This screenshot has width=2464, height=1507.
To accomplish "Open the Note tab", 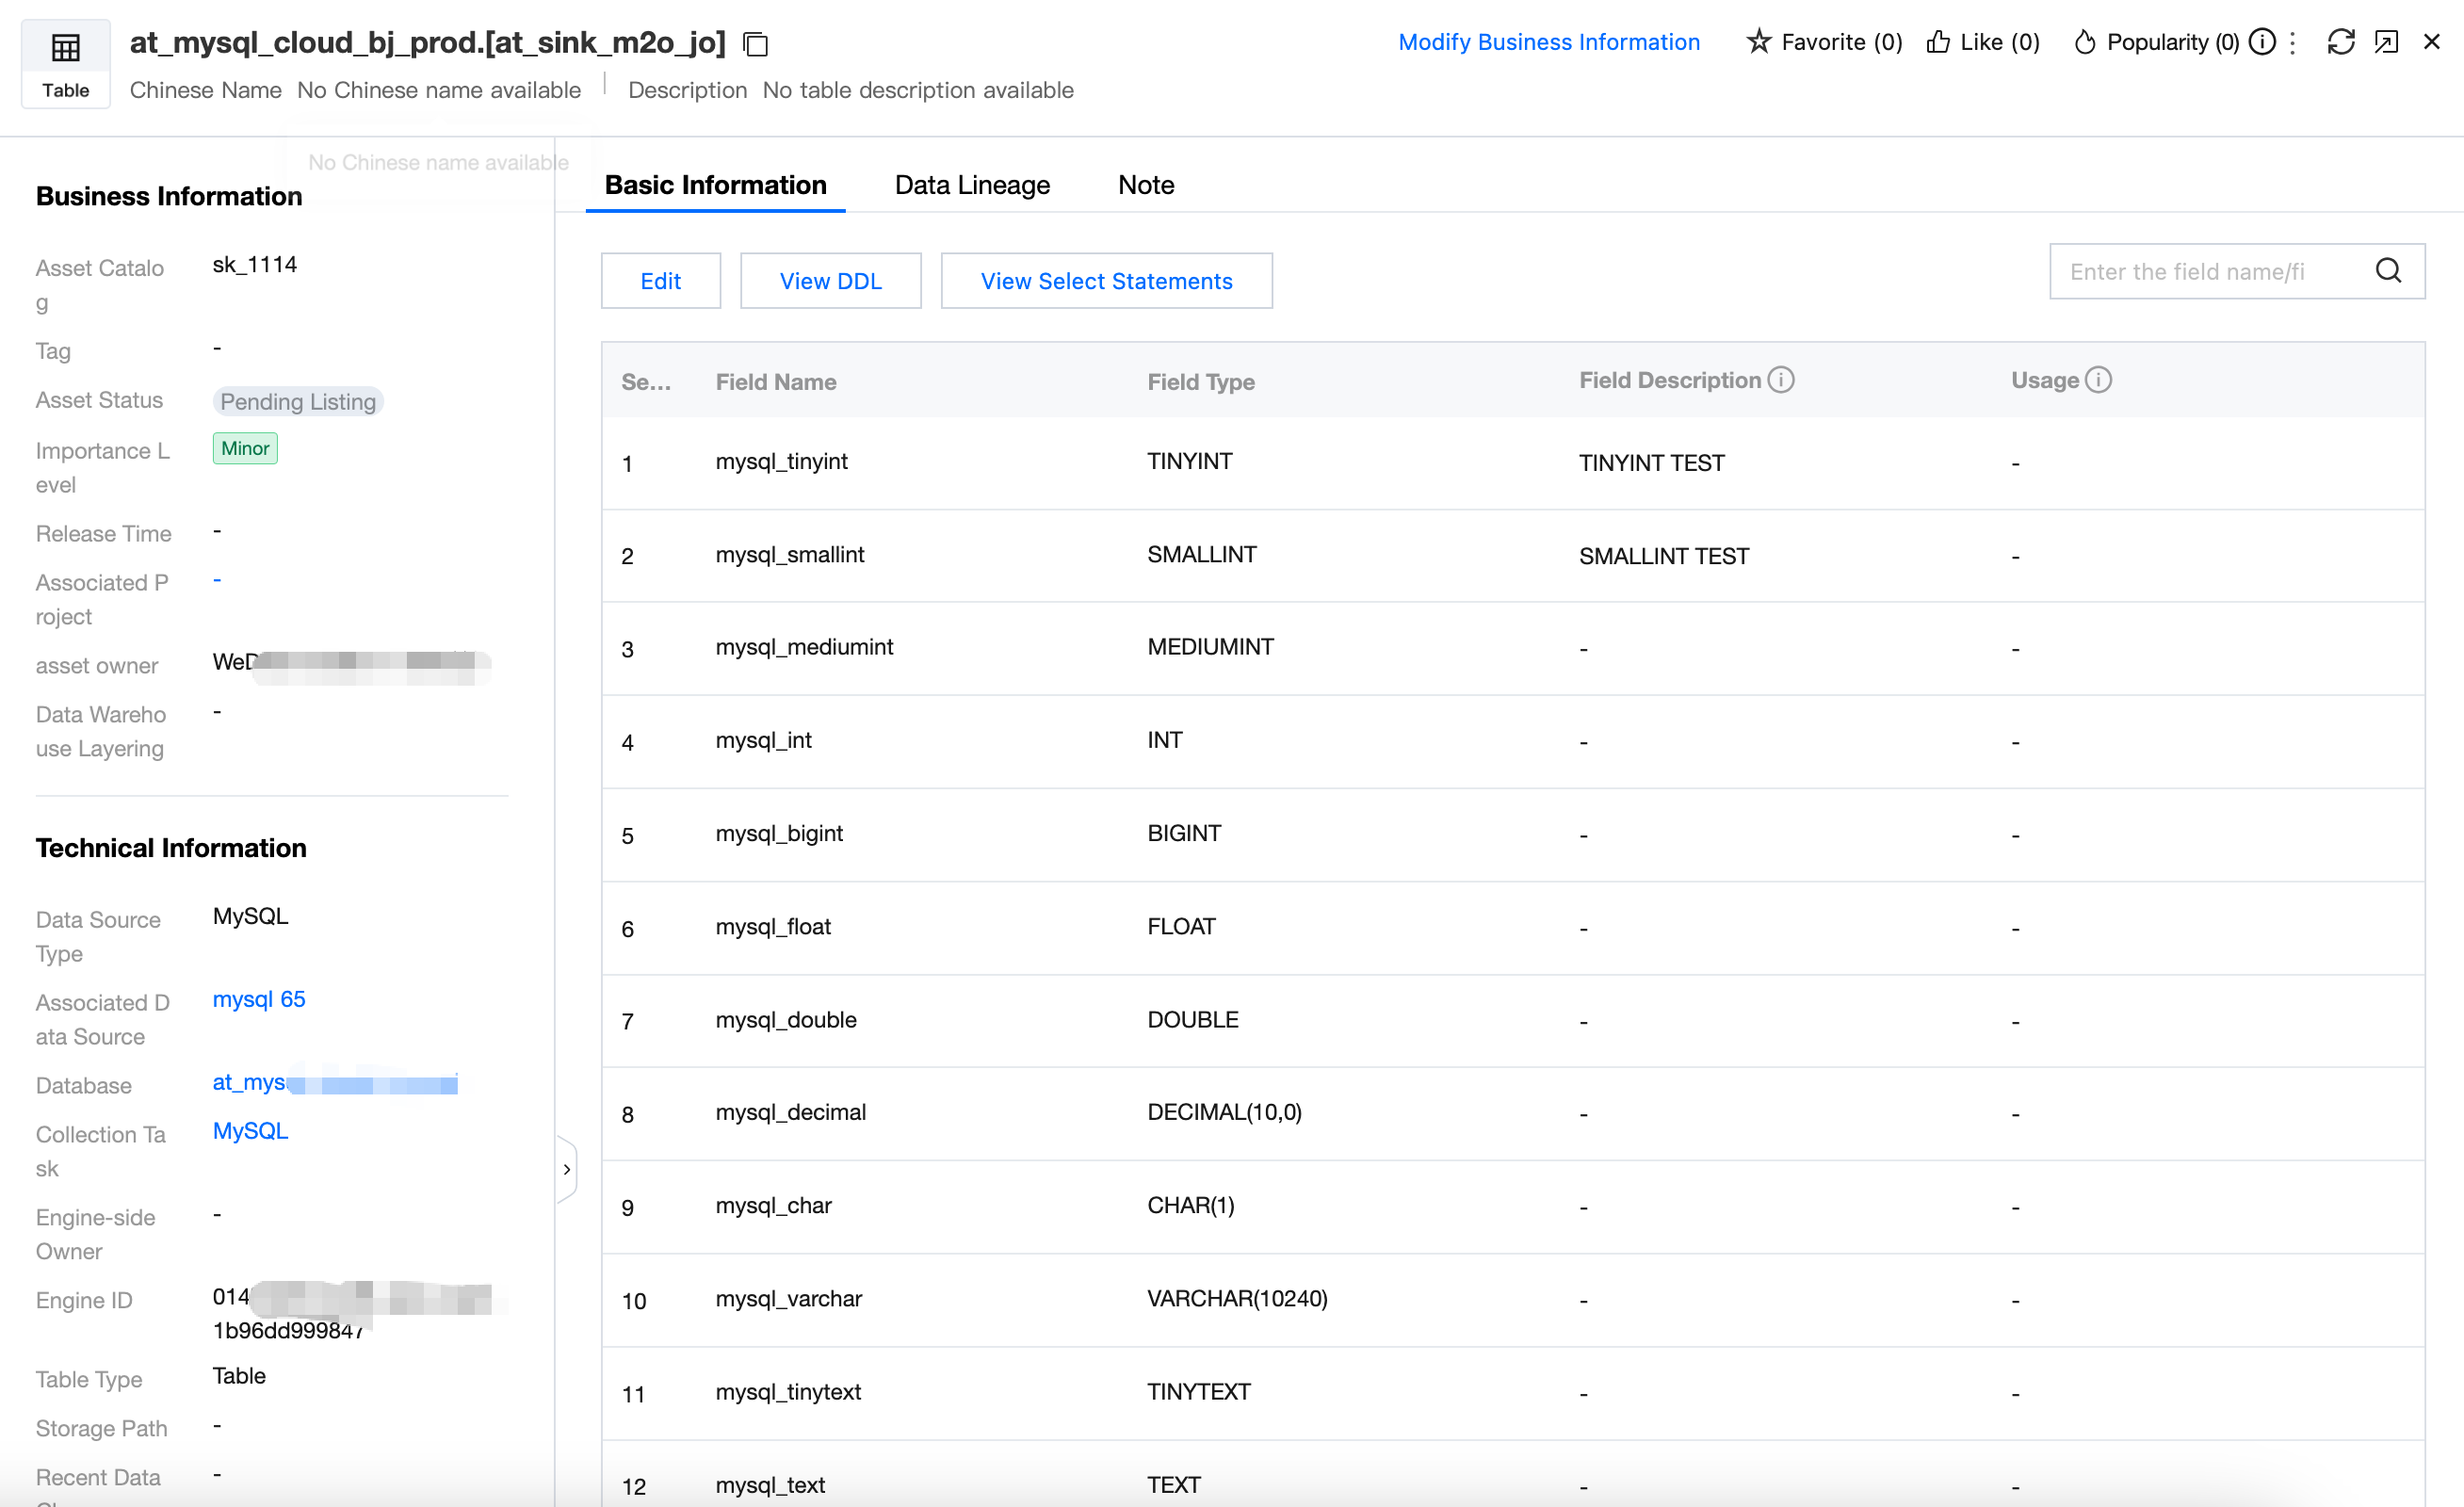I will pos(1146,185).
